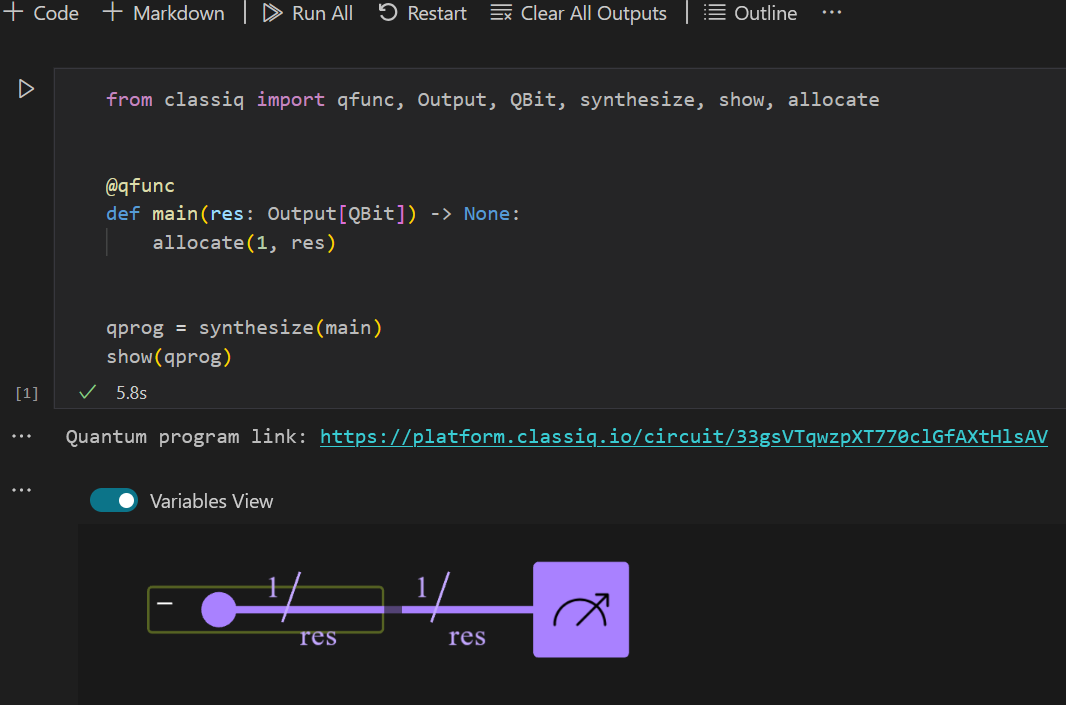Click the Variables View label text
1066x705 pixels.
pyautogui.click(x=211, y=502)
